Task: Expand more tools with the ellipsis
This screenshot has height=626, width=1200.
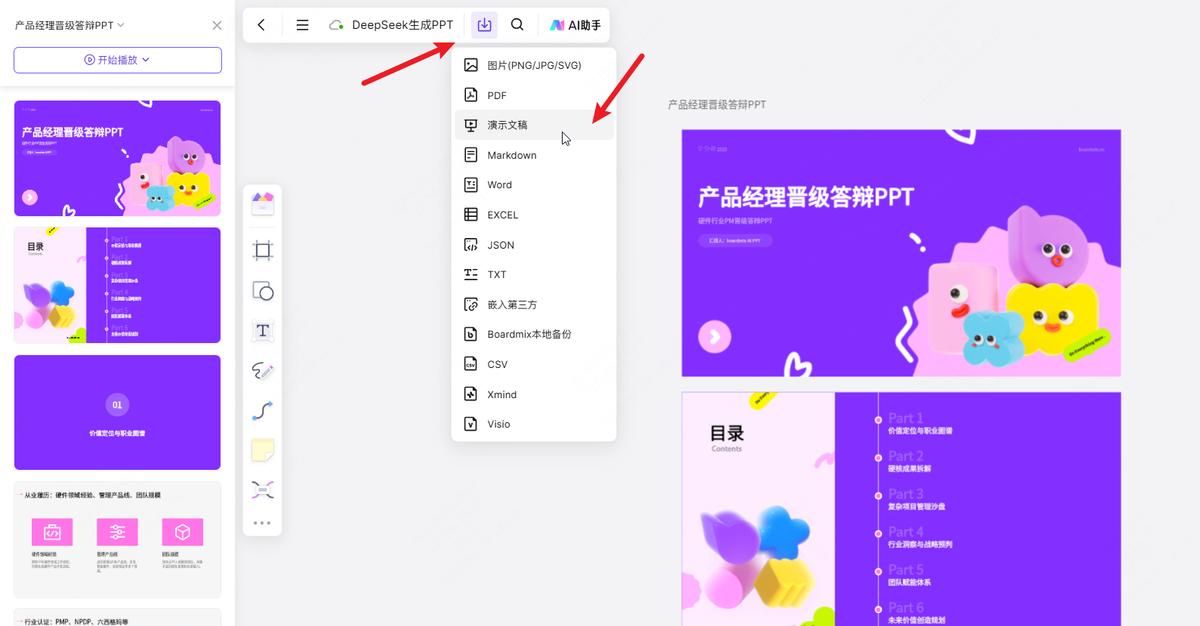Action: point(262,522)
